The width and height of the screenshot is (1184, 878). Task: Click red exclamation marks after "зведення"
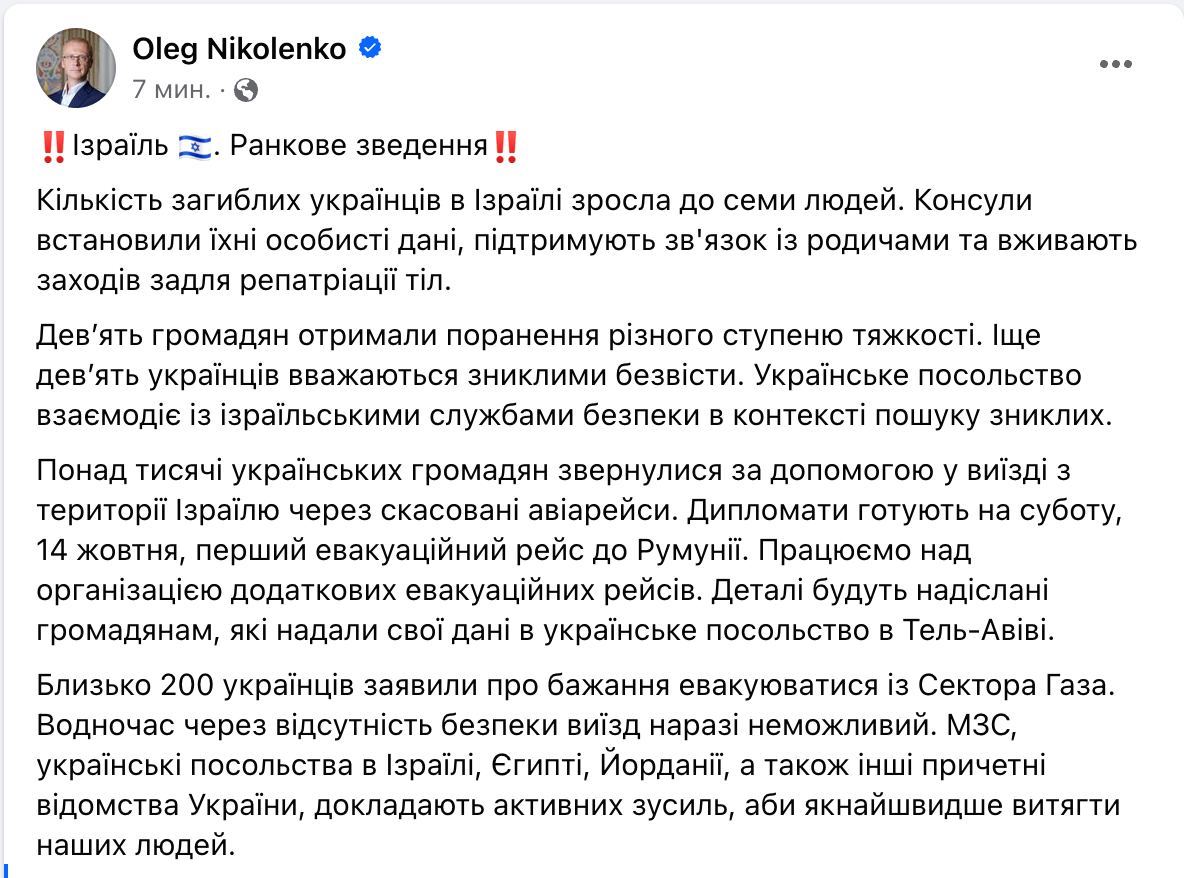(x=506, y=147)
